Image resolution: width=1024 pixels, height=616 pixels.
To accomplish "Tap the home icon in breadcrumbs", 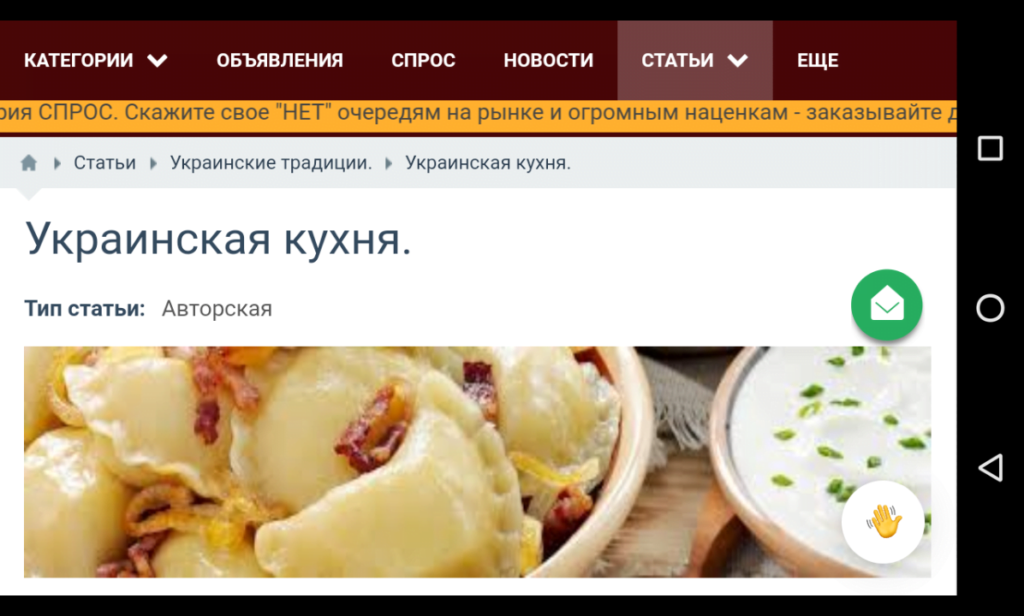I will click(29, 163).
